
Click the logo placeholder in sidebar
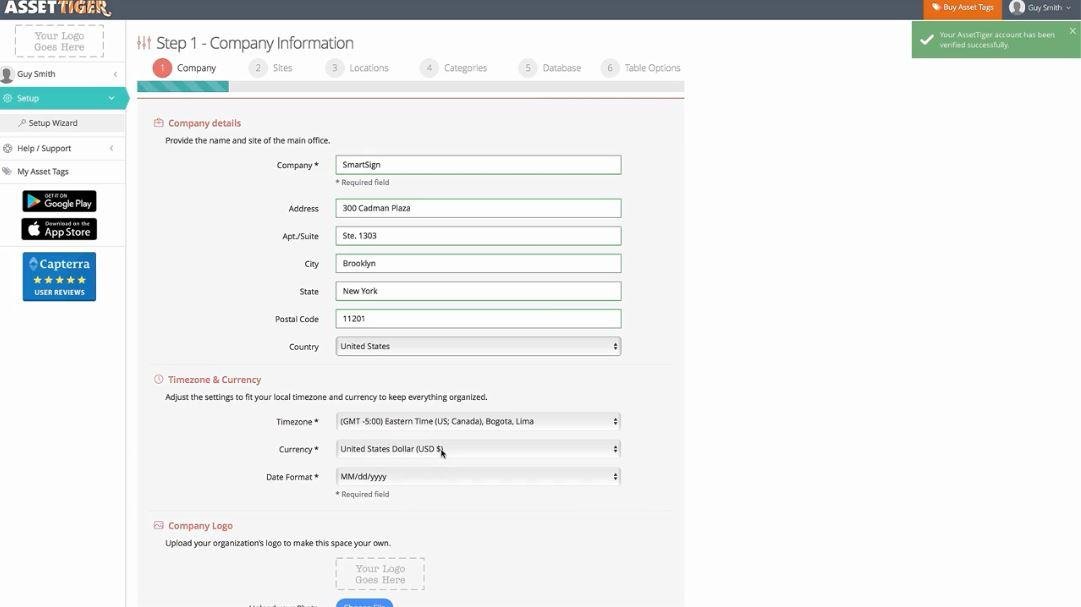59,41
